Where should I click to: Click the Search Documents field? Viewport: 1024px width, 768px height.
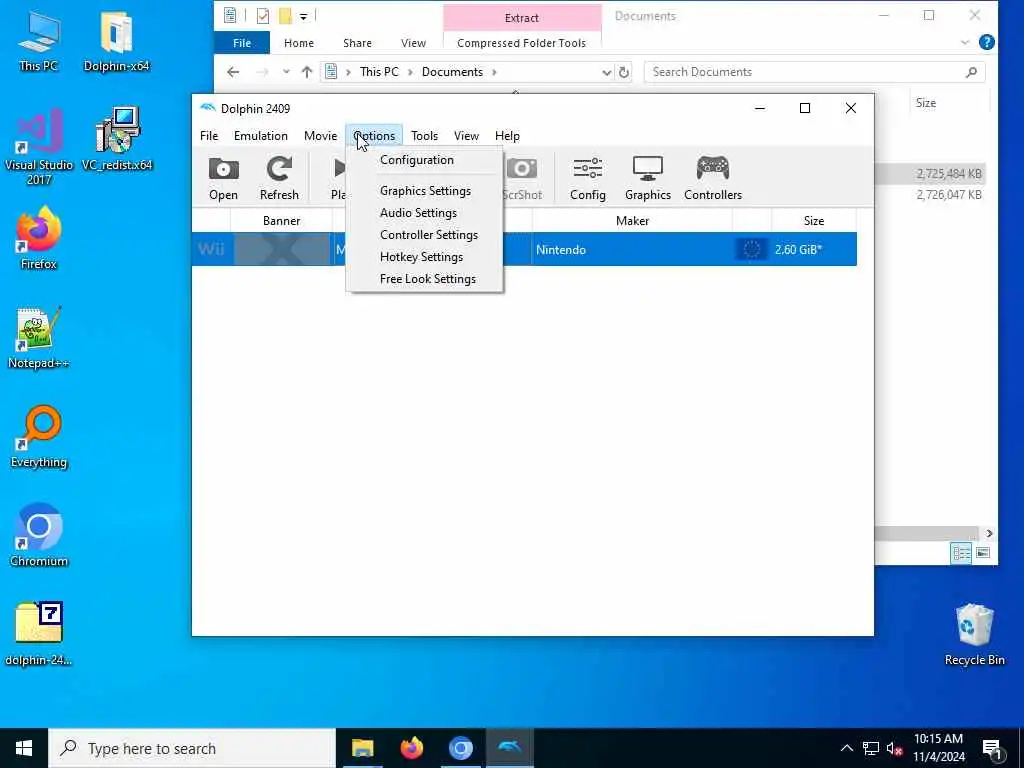(x=814, y=72)
